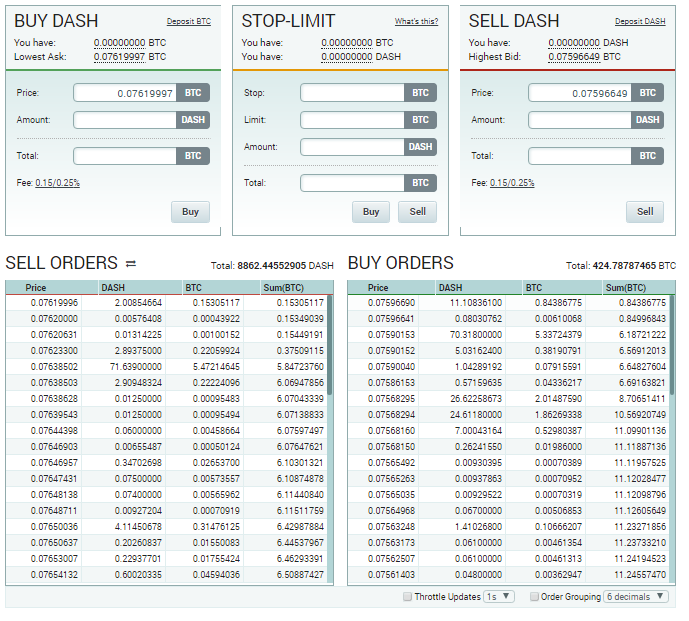
Task: Click the Buy button in Buy Dash panel
Action: pyautogui.click(x=190, y=212)
